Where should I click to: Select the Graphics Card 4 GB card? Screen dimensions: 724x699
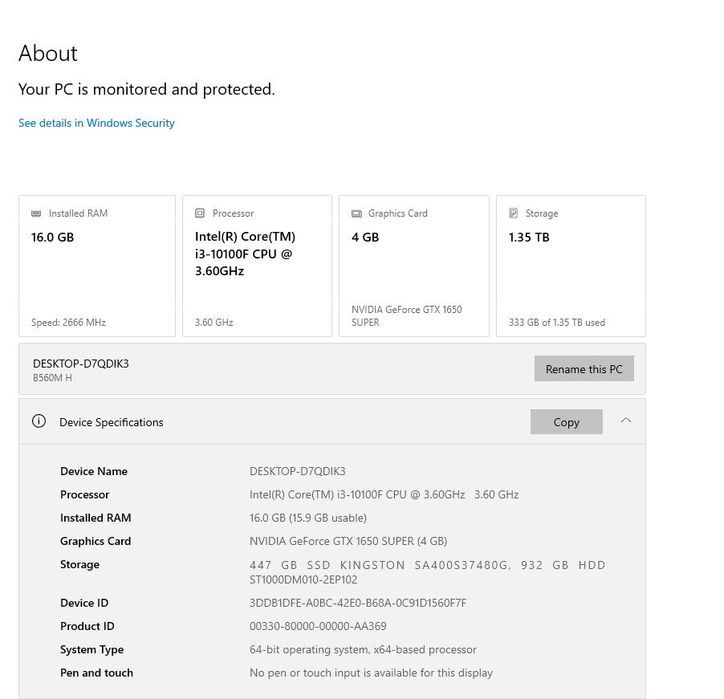414,266
